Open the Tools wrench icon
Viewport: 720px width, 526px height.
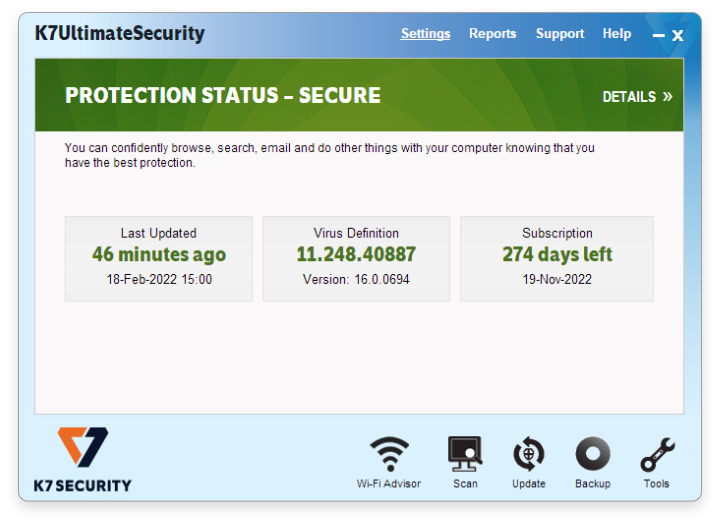(658, 454)
